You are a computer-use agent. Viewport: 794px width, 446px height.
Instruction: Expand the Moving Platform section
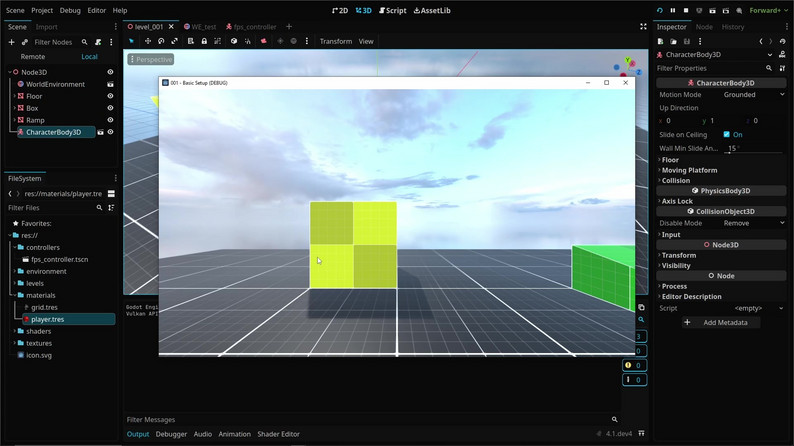tap(688, 170)
